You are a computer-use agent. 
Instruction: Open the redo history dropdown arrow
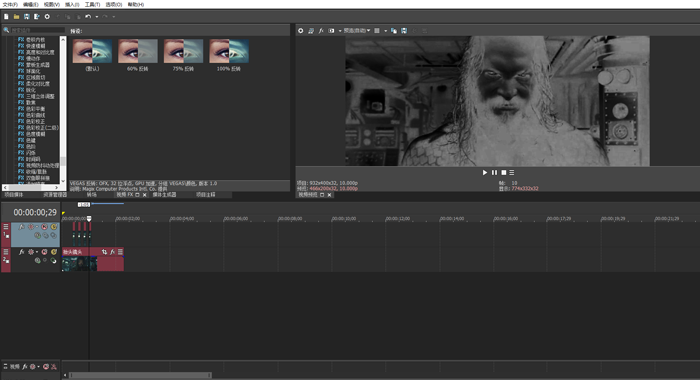tap(113, 17)
